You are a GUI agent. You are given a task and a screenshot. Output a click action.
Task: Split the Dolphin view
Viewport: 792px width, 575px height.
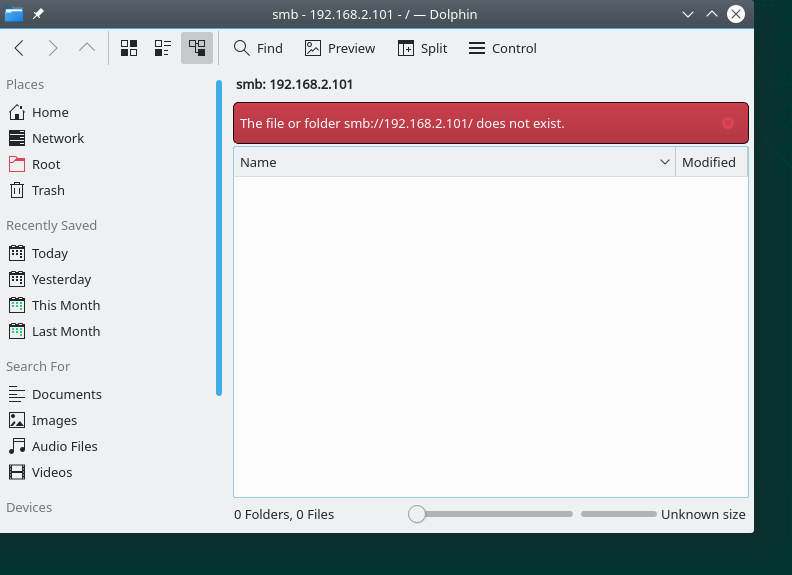pos(422,48)
